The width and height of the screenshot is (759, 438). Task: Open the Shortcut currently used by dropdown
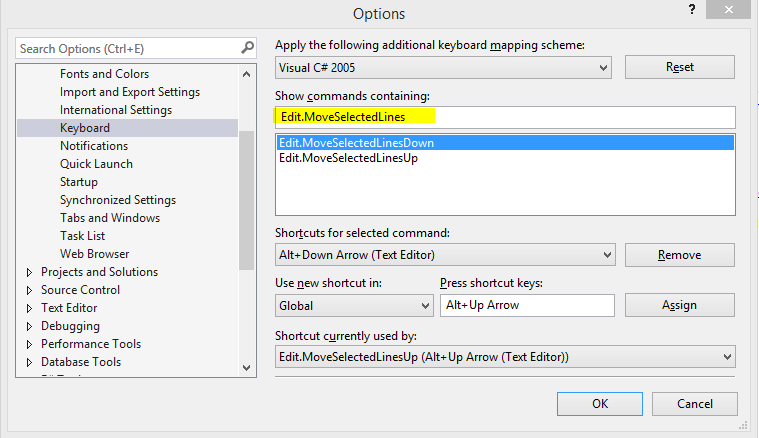tap(505, 357)
